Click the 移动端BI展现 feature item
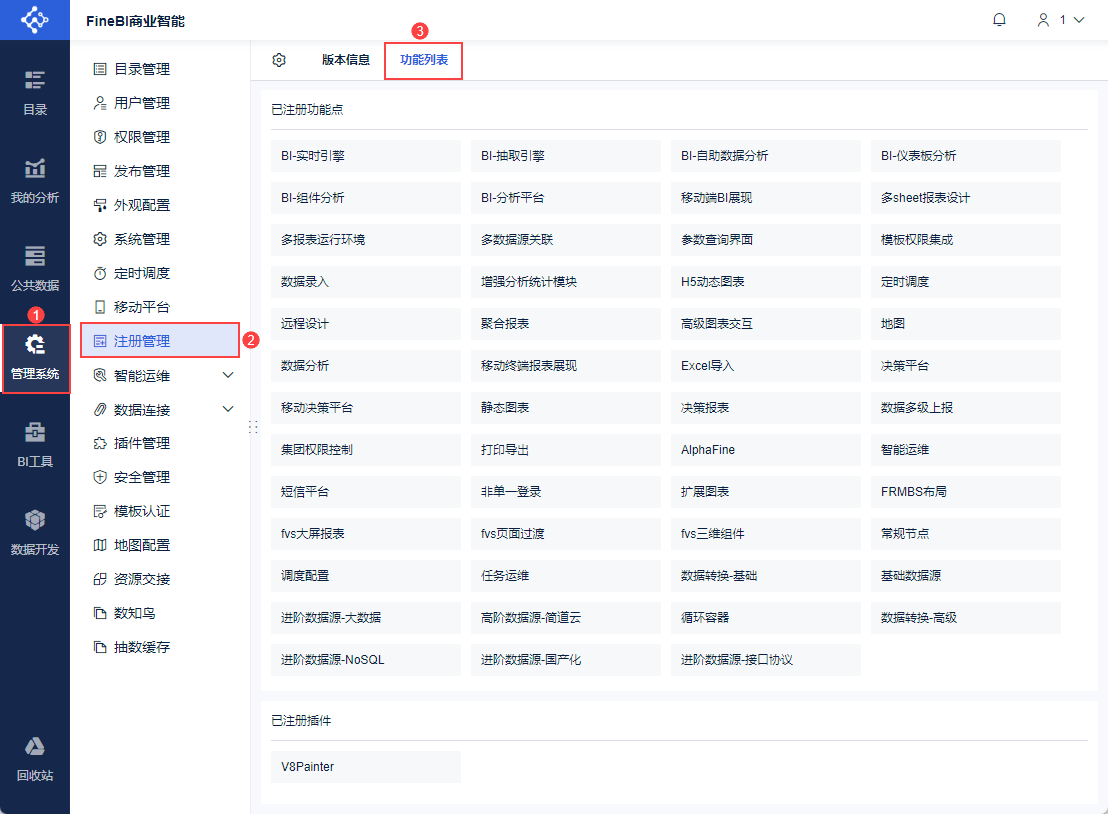Image resolution: width=1108 pixels, height=814 pixels. (x=766, y=198)
